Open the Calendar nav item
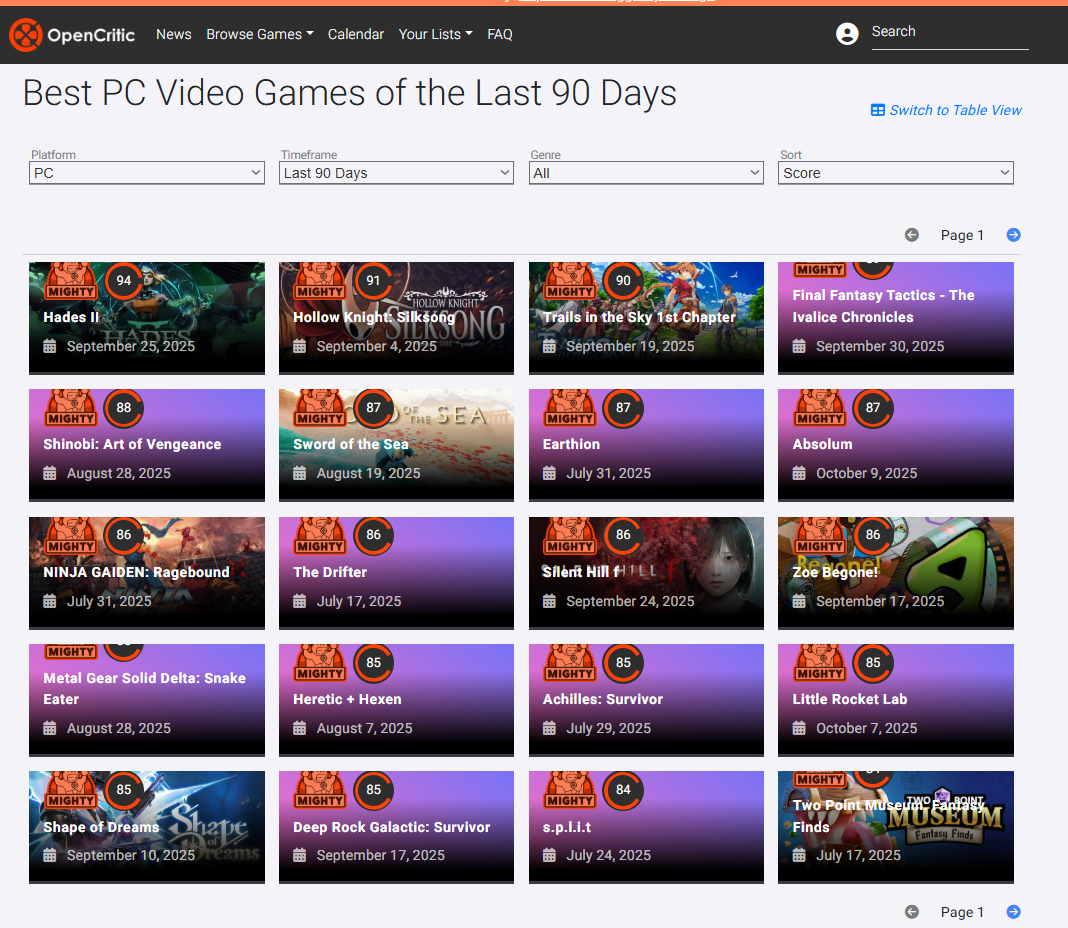The image size is (1068, 928). tap(356, 34)
